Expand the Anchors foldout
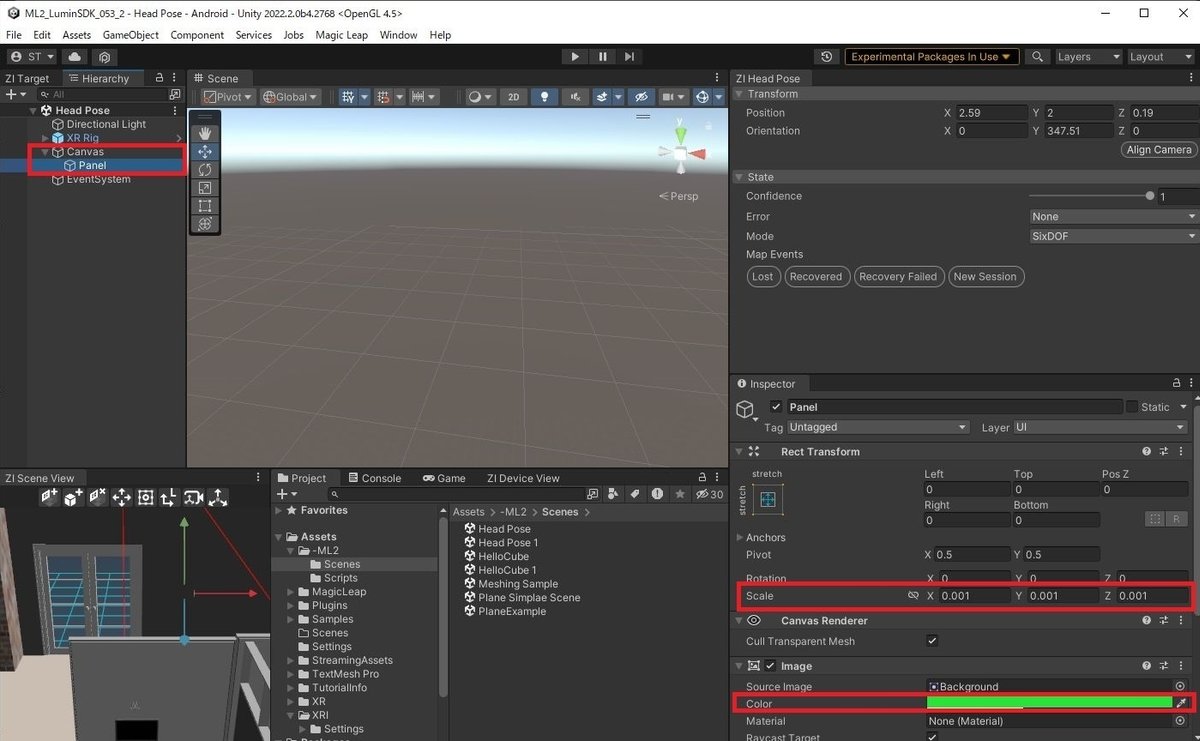The width and height of the screenshot is (1200, 741). (x=740, y=538)
